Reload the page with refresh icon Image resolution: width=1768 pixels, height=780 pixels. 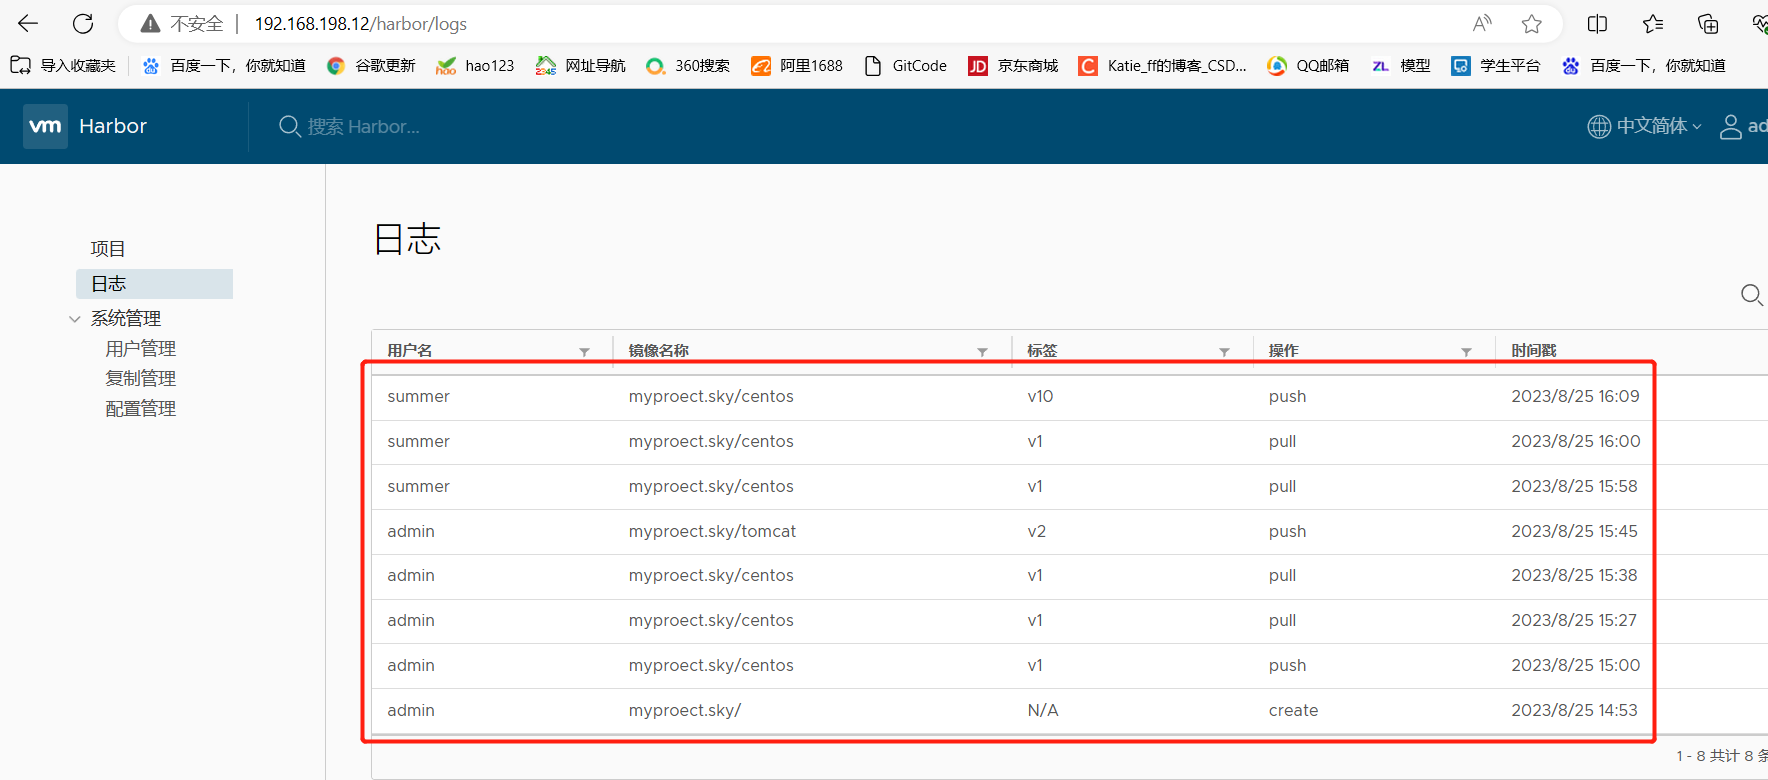click(x=83, y=23)
